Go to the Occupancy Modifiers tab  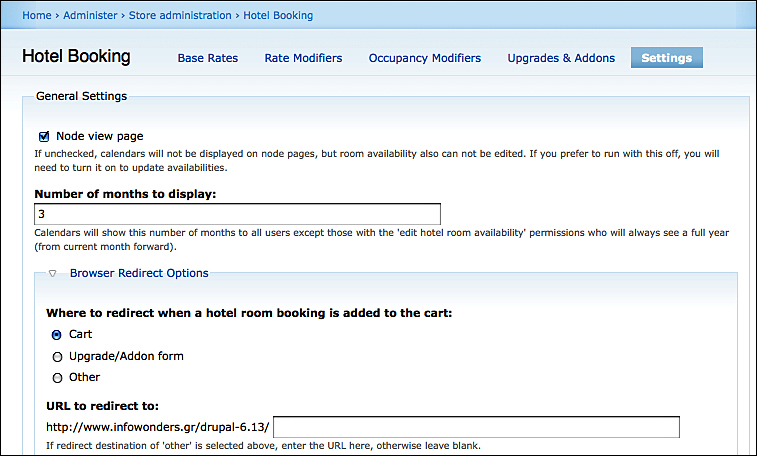coord(424,58)
